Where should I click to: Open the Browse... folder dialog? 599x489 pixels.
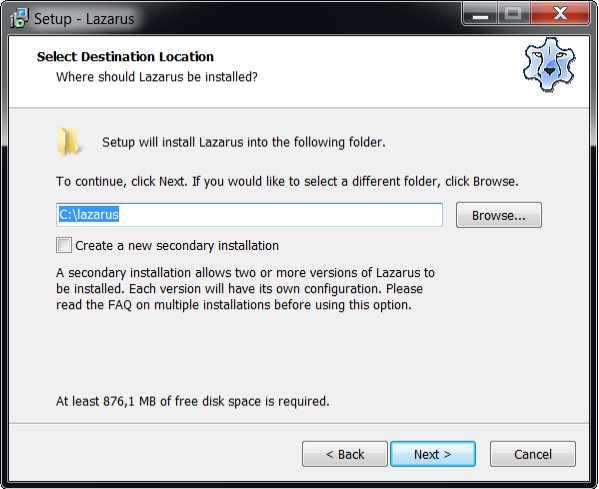click(x=499, y=215)
